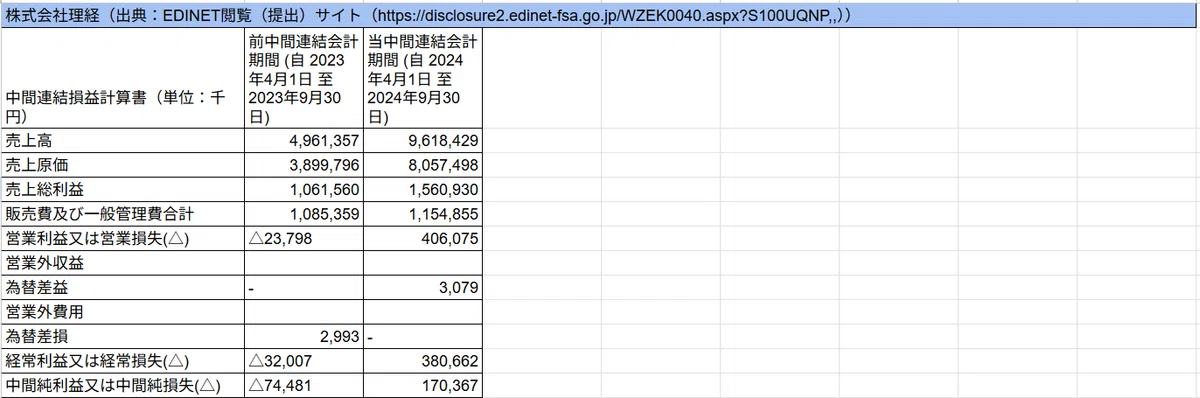
Task: Select the cell with value 1,154,855
Action: (x=424, y=214)
